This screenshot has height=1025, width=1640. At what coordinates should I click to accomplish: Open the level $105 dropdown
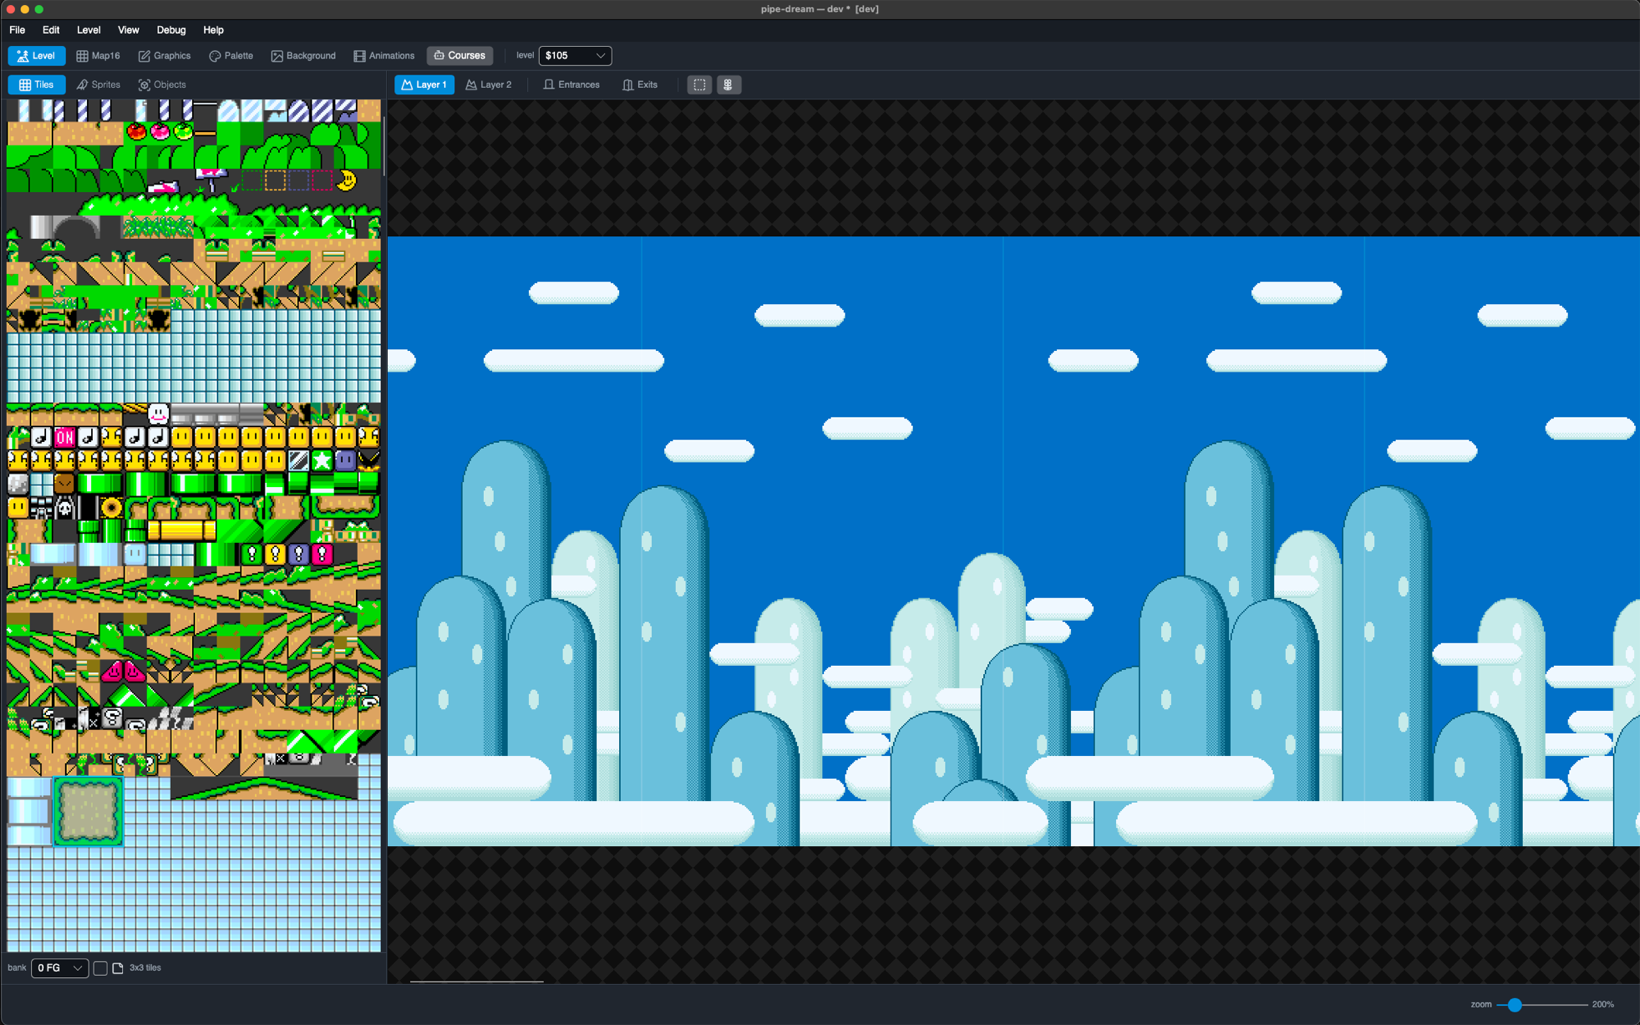pos(575,56)
